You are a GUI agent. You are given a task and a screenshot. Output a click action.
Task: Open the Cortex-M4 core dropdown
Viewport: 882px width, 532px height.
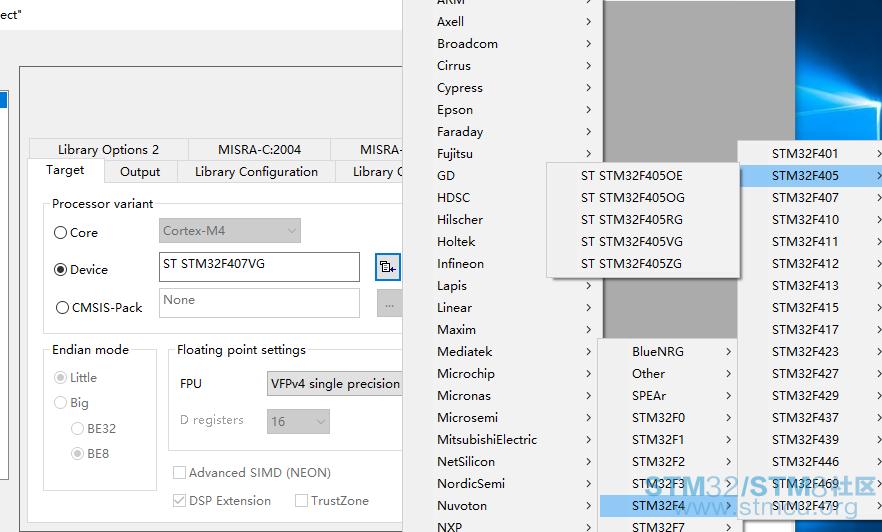point(230,231)
